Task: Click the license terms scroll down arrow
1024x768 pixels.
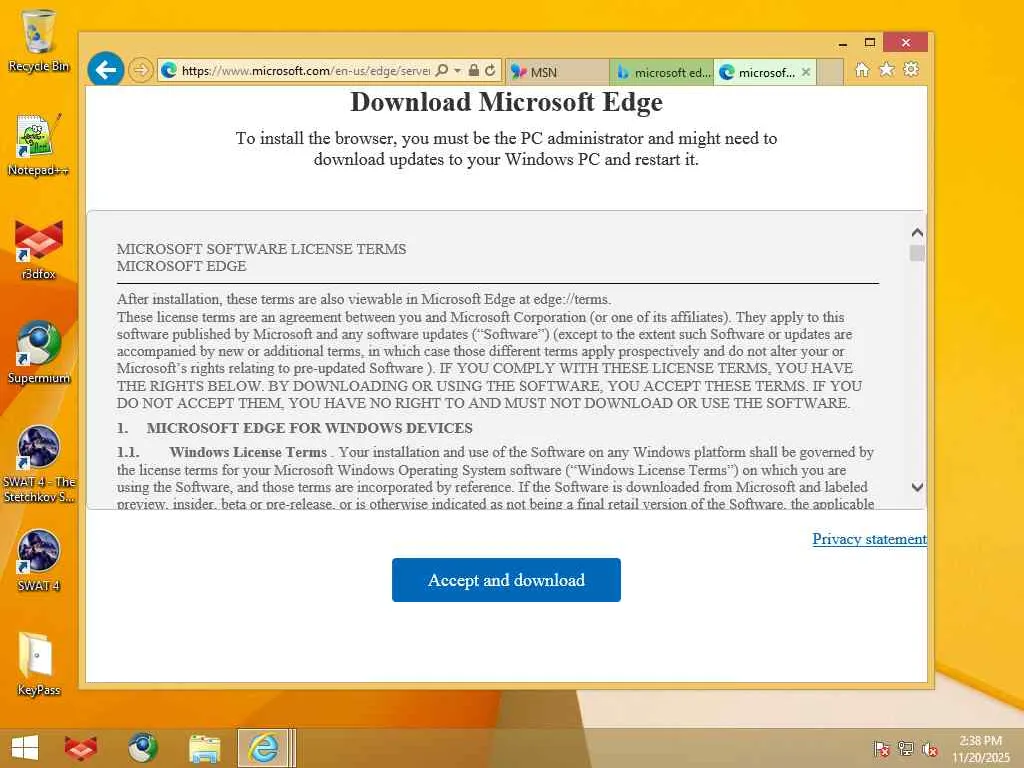Action: pyautogui.click(x=917, y=487)
